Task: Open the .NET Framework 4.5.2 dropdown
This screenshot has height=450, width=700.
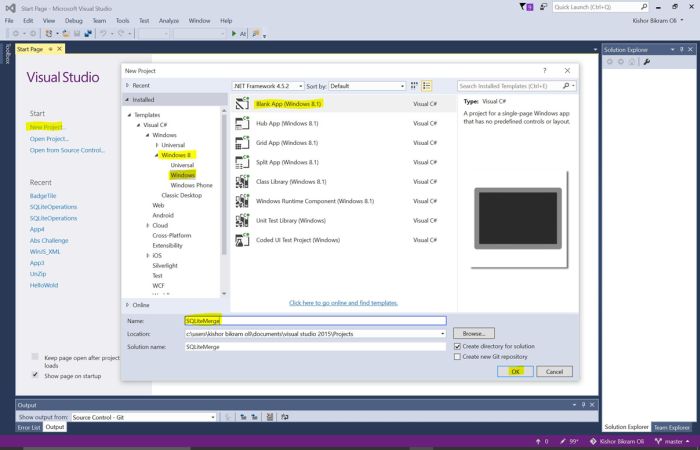Action: coord(268,86)
